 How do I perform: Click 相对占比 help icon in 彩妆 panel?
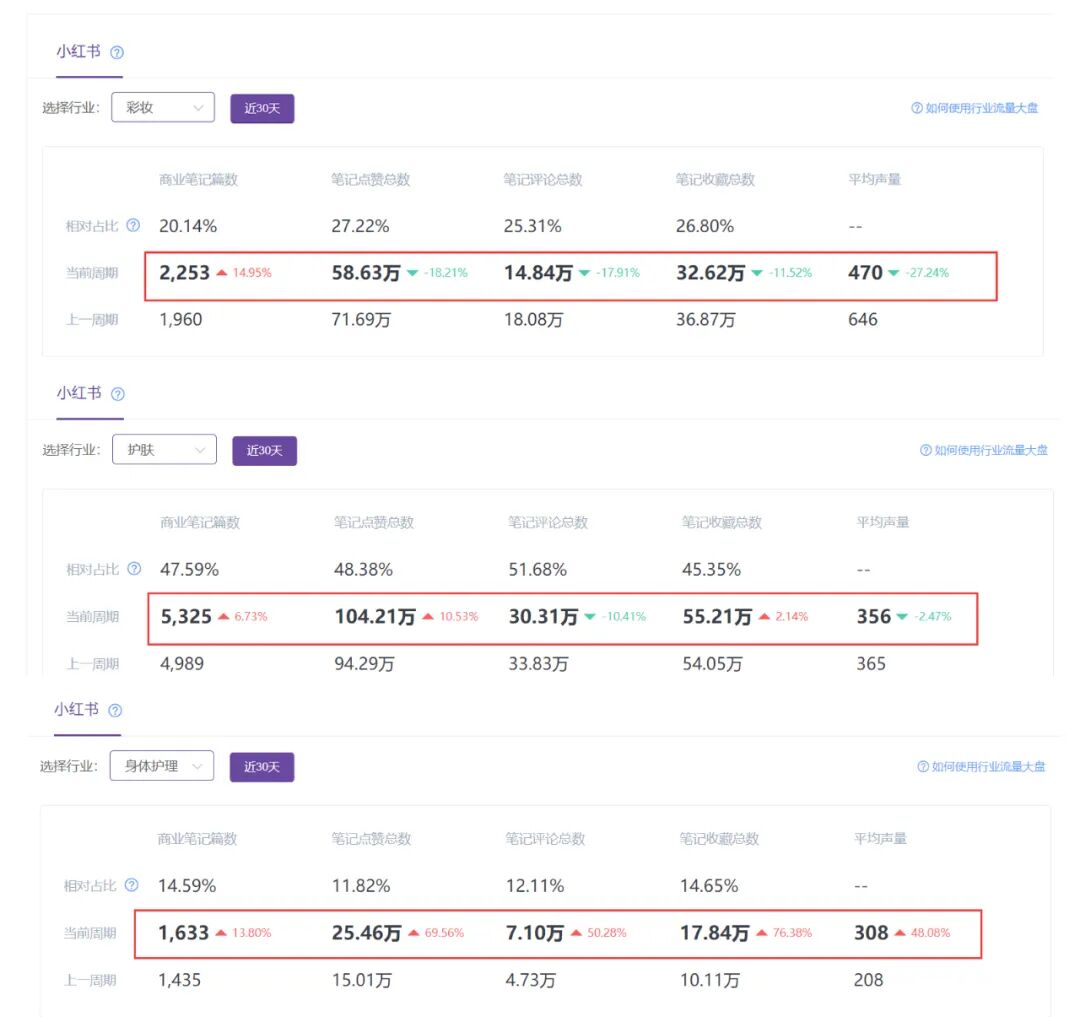[x=134, y=225]
